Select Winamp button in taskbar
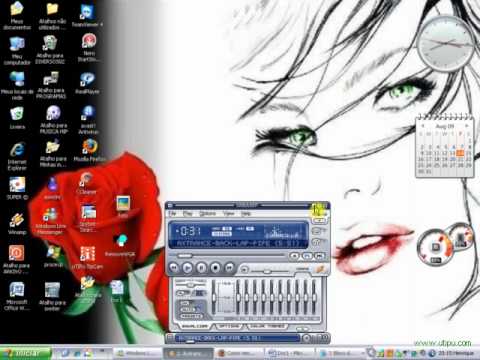The width and height of the screenshot is (480, 360). tap(188, 353)
